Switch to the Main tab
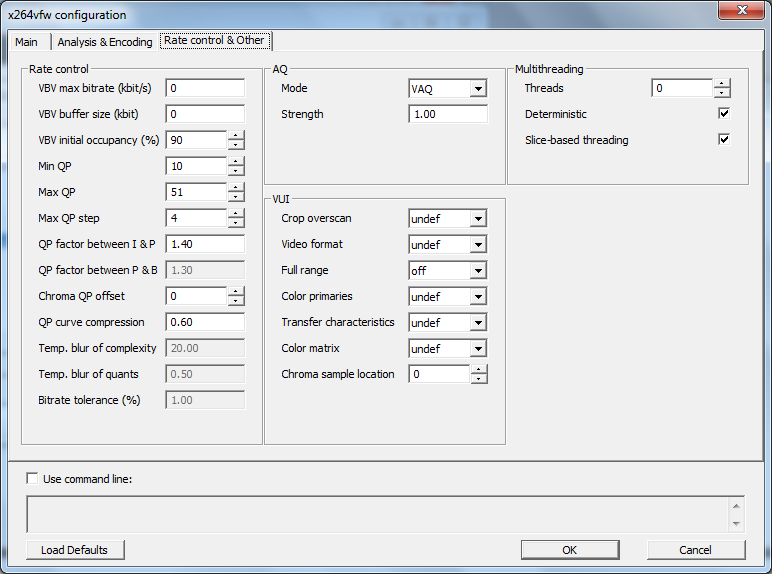Image resolution: width=772 pixels, height=574 pixels. pos(27,42)
